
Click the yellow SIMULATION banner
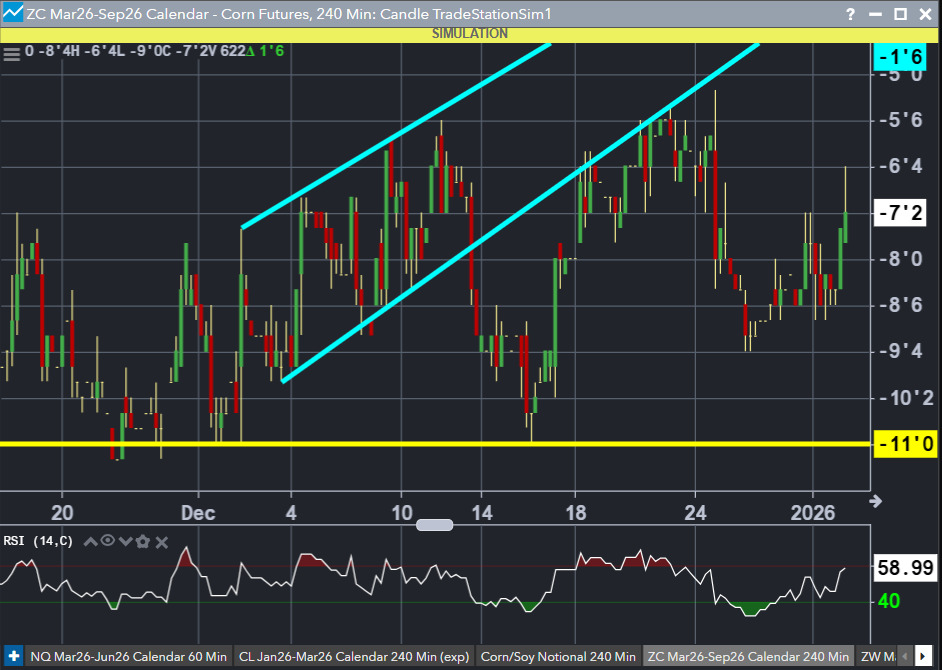pyautogui.click(x=470, y=33)
